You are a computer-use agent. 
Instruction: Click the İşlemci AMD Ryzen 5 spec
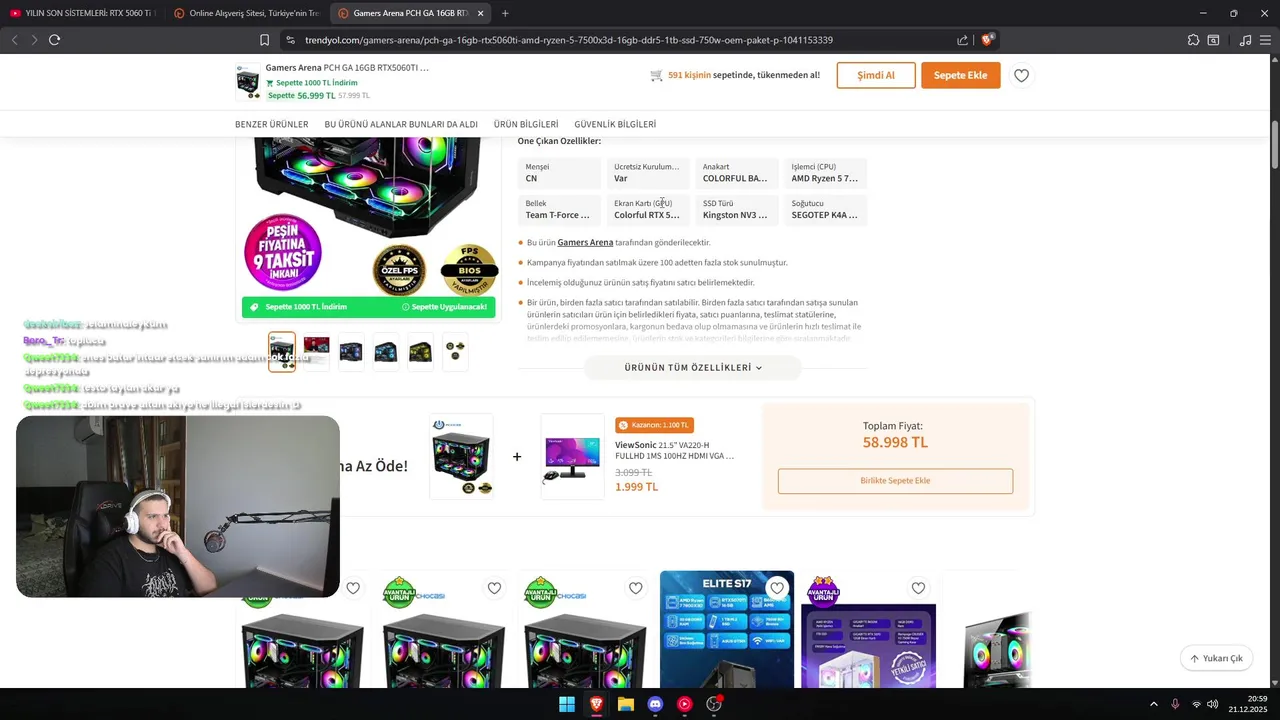tap(825, 173)
